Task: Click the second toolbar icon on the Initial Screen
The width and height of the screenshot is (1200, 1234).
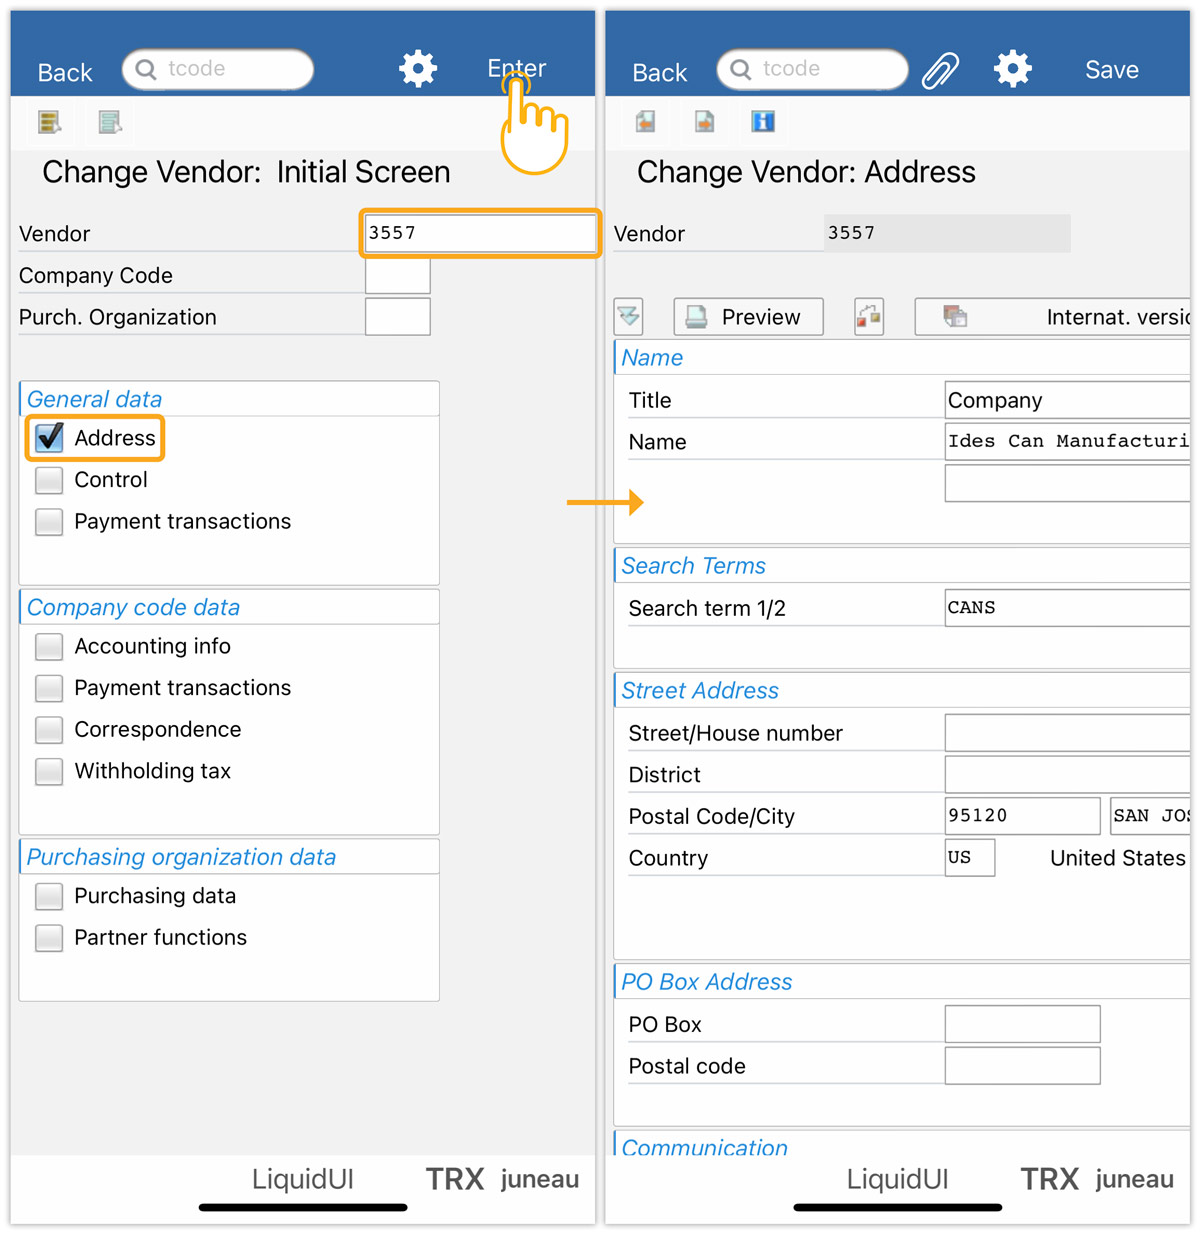Action: pyautogui.click(x=110, y=122)
